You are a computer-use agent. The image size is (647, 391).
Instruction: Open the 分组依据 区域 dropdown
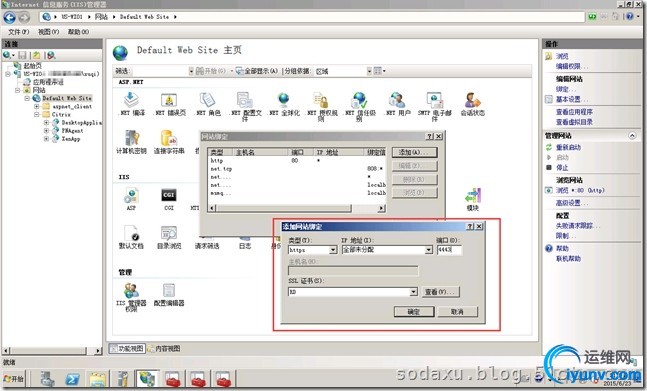[369, 71]
